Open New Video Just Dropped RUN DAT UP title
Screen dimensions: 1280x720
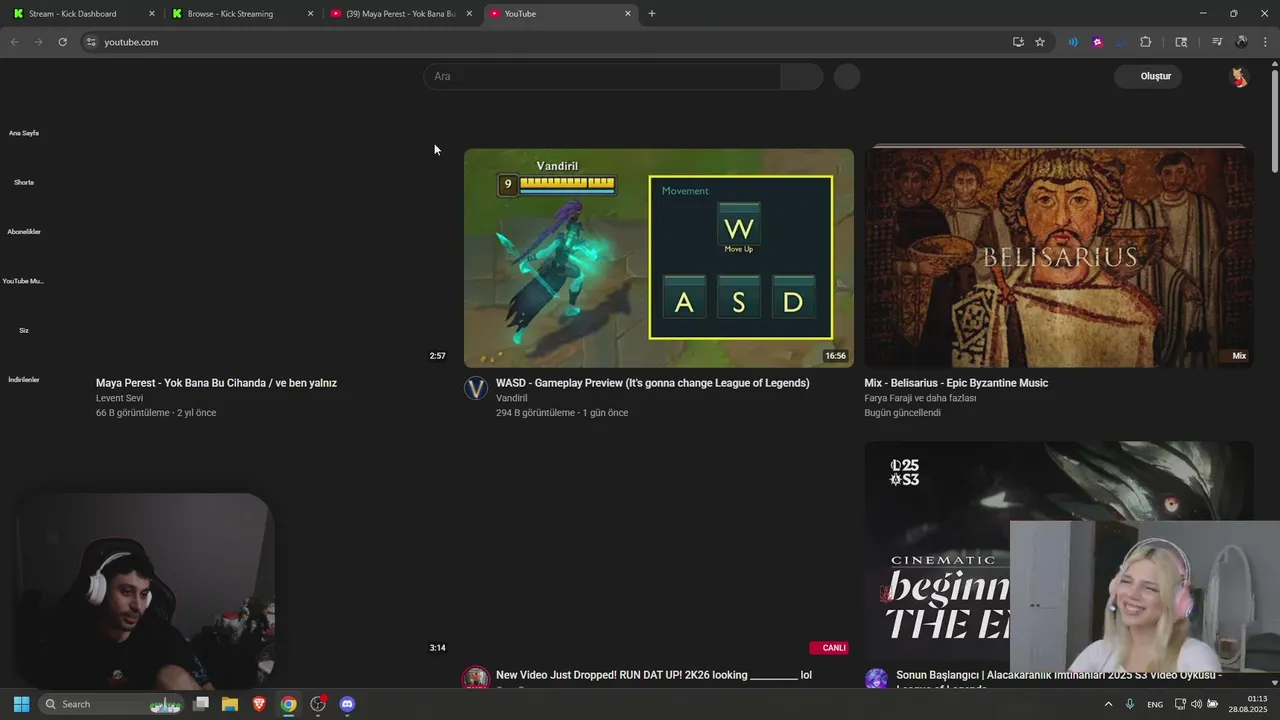654,675
